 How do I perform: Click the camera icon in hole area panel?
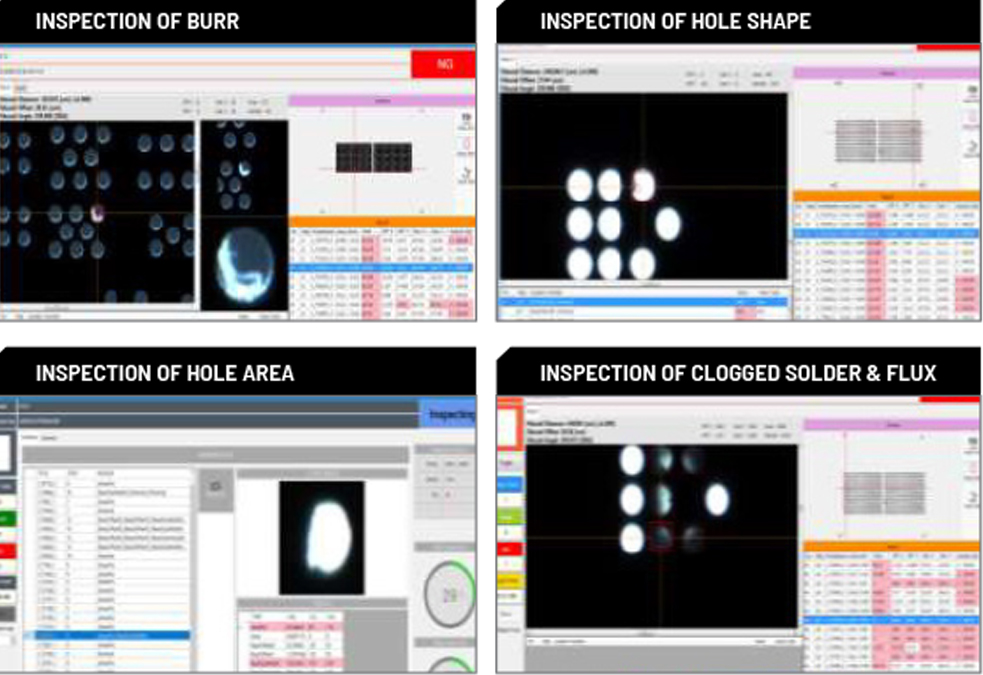tap(214, 487)
